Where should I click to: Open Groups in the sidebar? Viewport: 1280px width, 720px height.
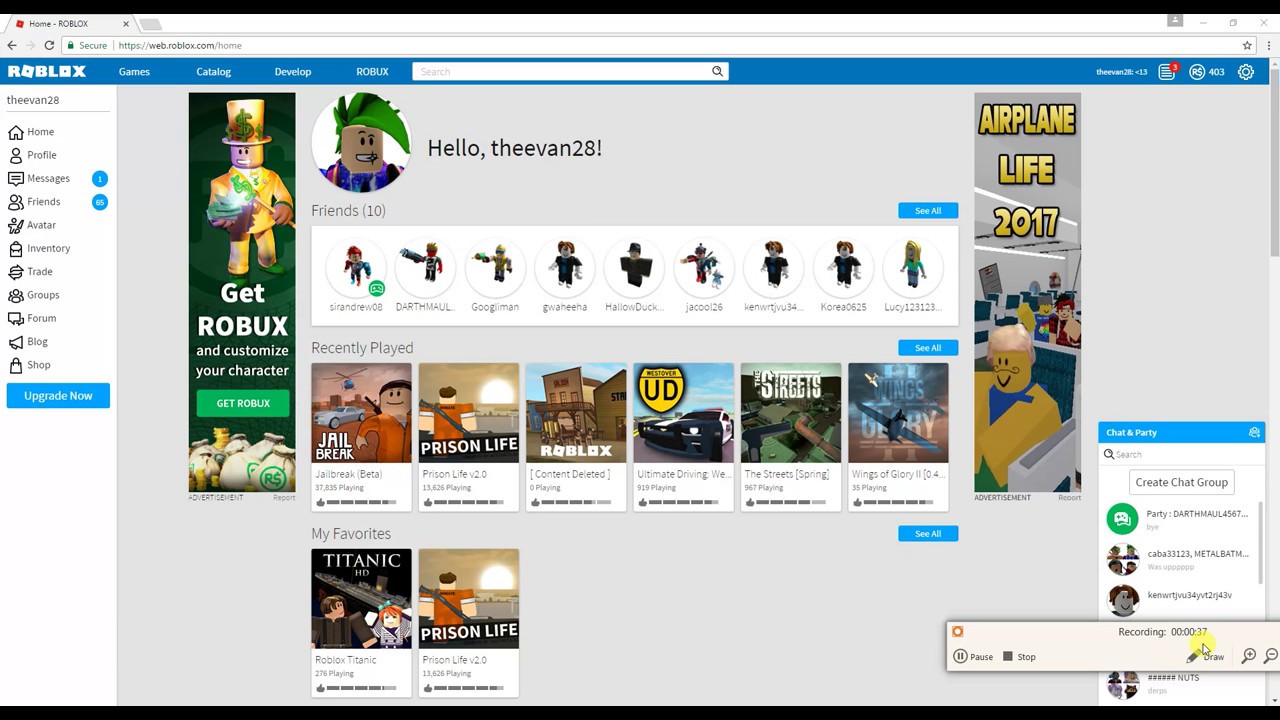pos(34,295)
